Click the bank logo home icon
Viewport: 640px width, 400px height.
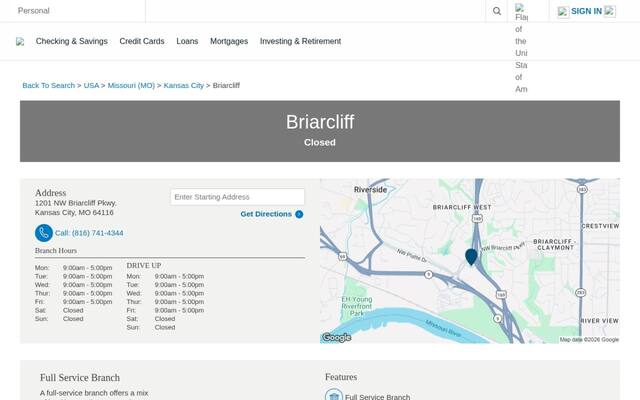pos(20,42)
